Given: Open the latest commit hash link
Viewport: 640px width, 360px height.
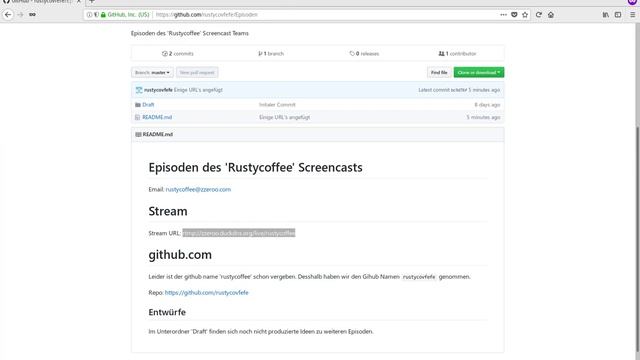Looking at the screenshot, I should [459, 90].
